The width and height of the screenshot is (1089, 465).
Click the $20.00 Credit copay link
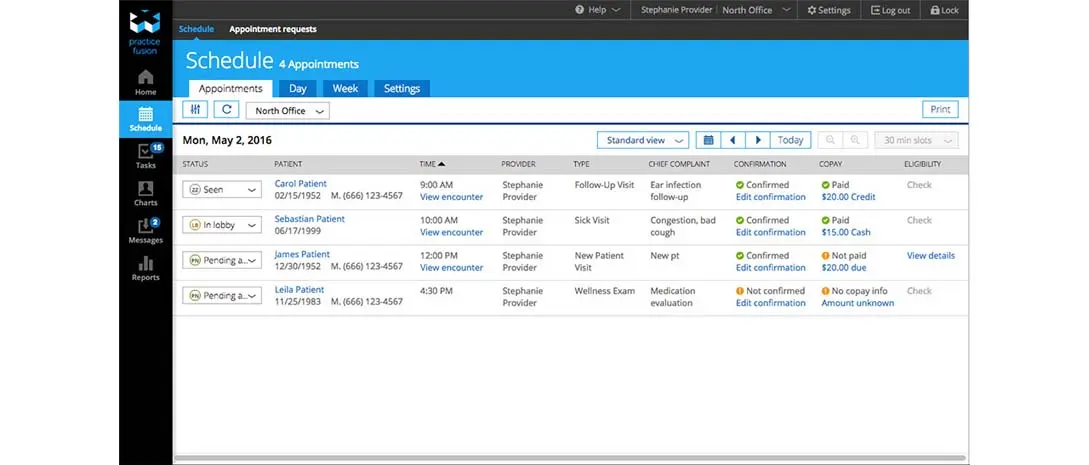click(849, 197)
